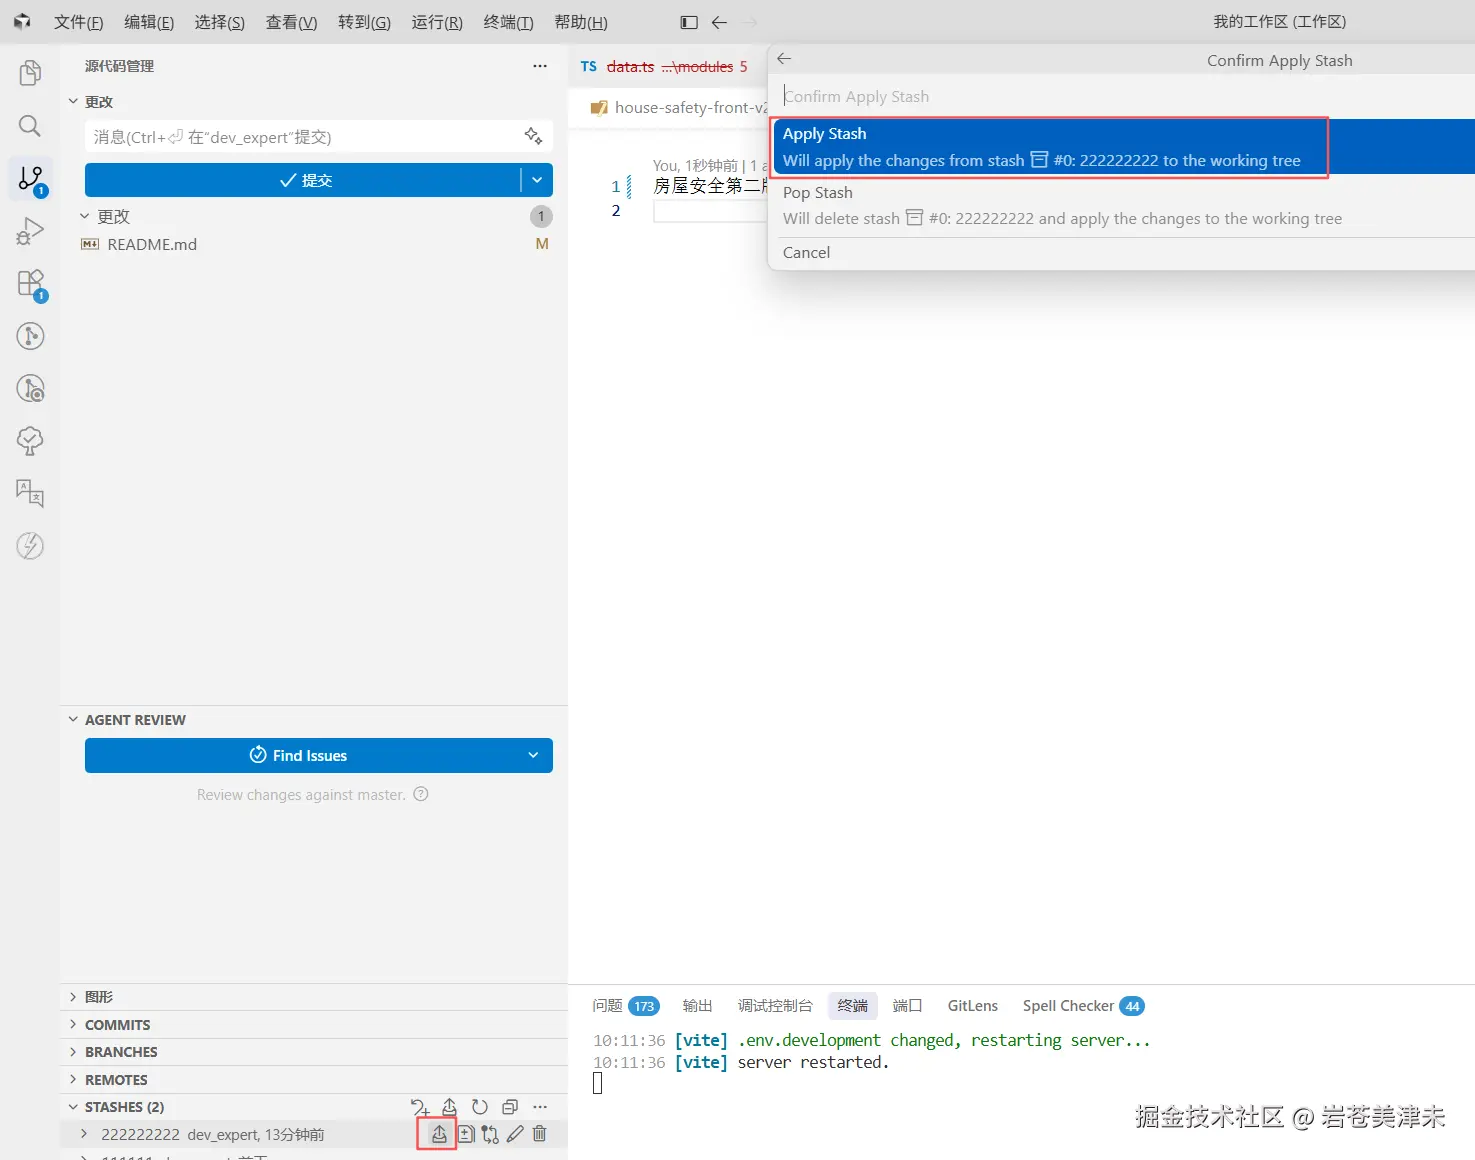1475x1160 pixels.
Task: Open the 运行(R) menu
Action: pos(437,22)
